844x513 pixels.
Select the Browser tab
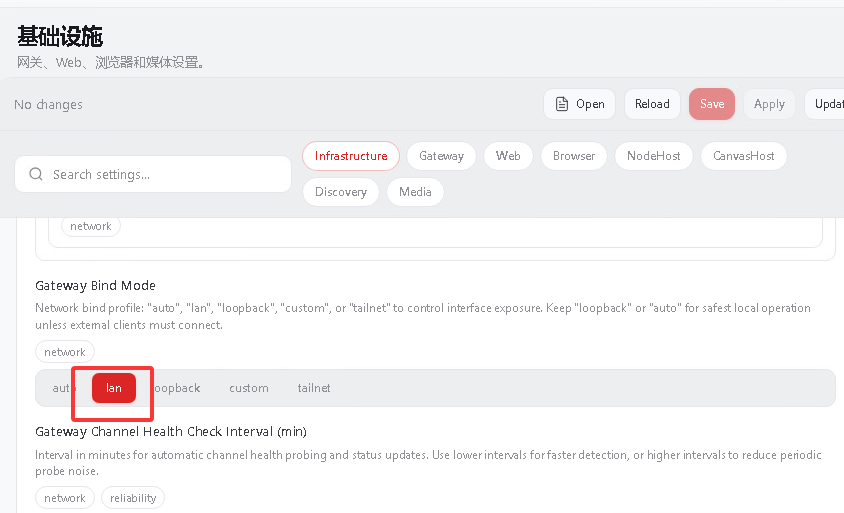(x=574, y=156)
